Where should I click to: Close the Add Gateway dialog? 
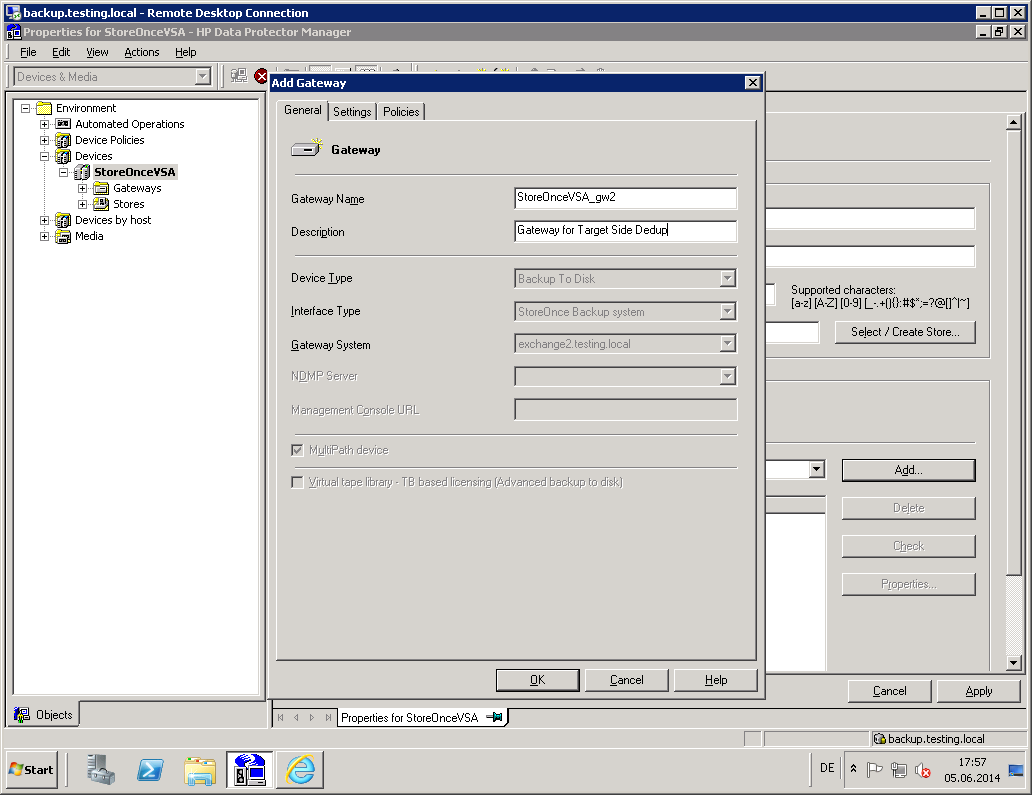[x=752, y=82]
